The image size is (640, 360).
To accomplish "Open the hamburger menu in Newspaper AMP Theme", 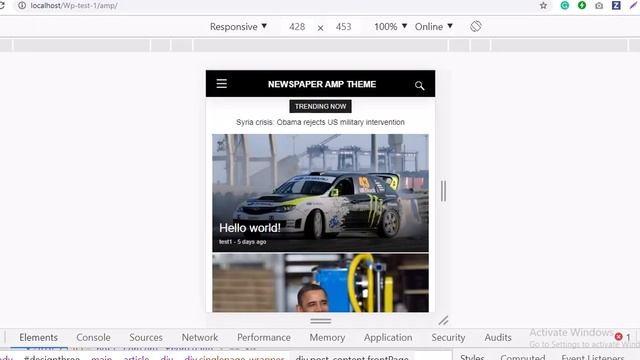I will coord(222,84).
